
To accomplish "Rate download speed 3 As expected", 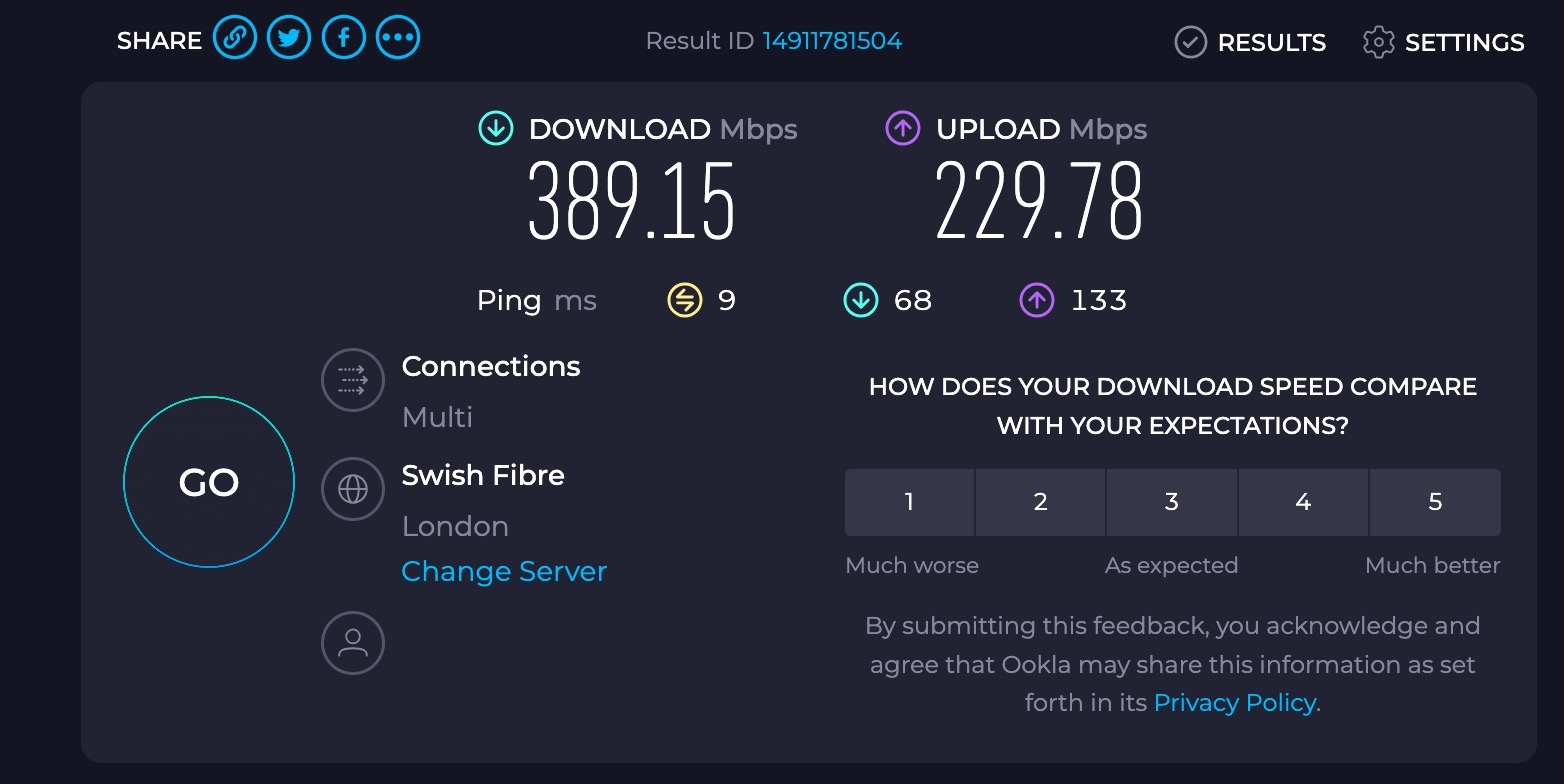I will 1172,502.
